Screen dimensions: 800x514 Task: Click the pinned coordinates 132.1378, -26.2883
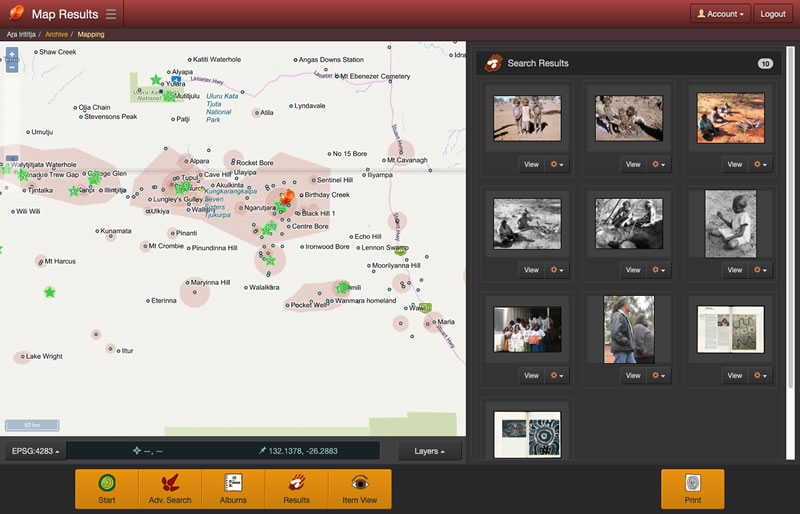tap(303, 451)
